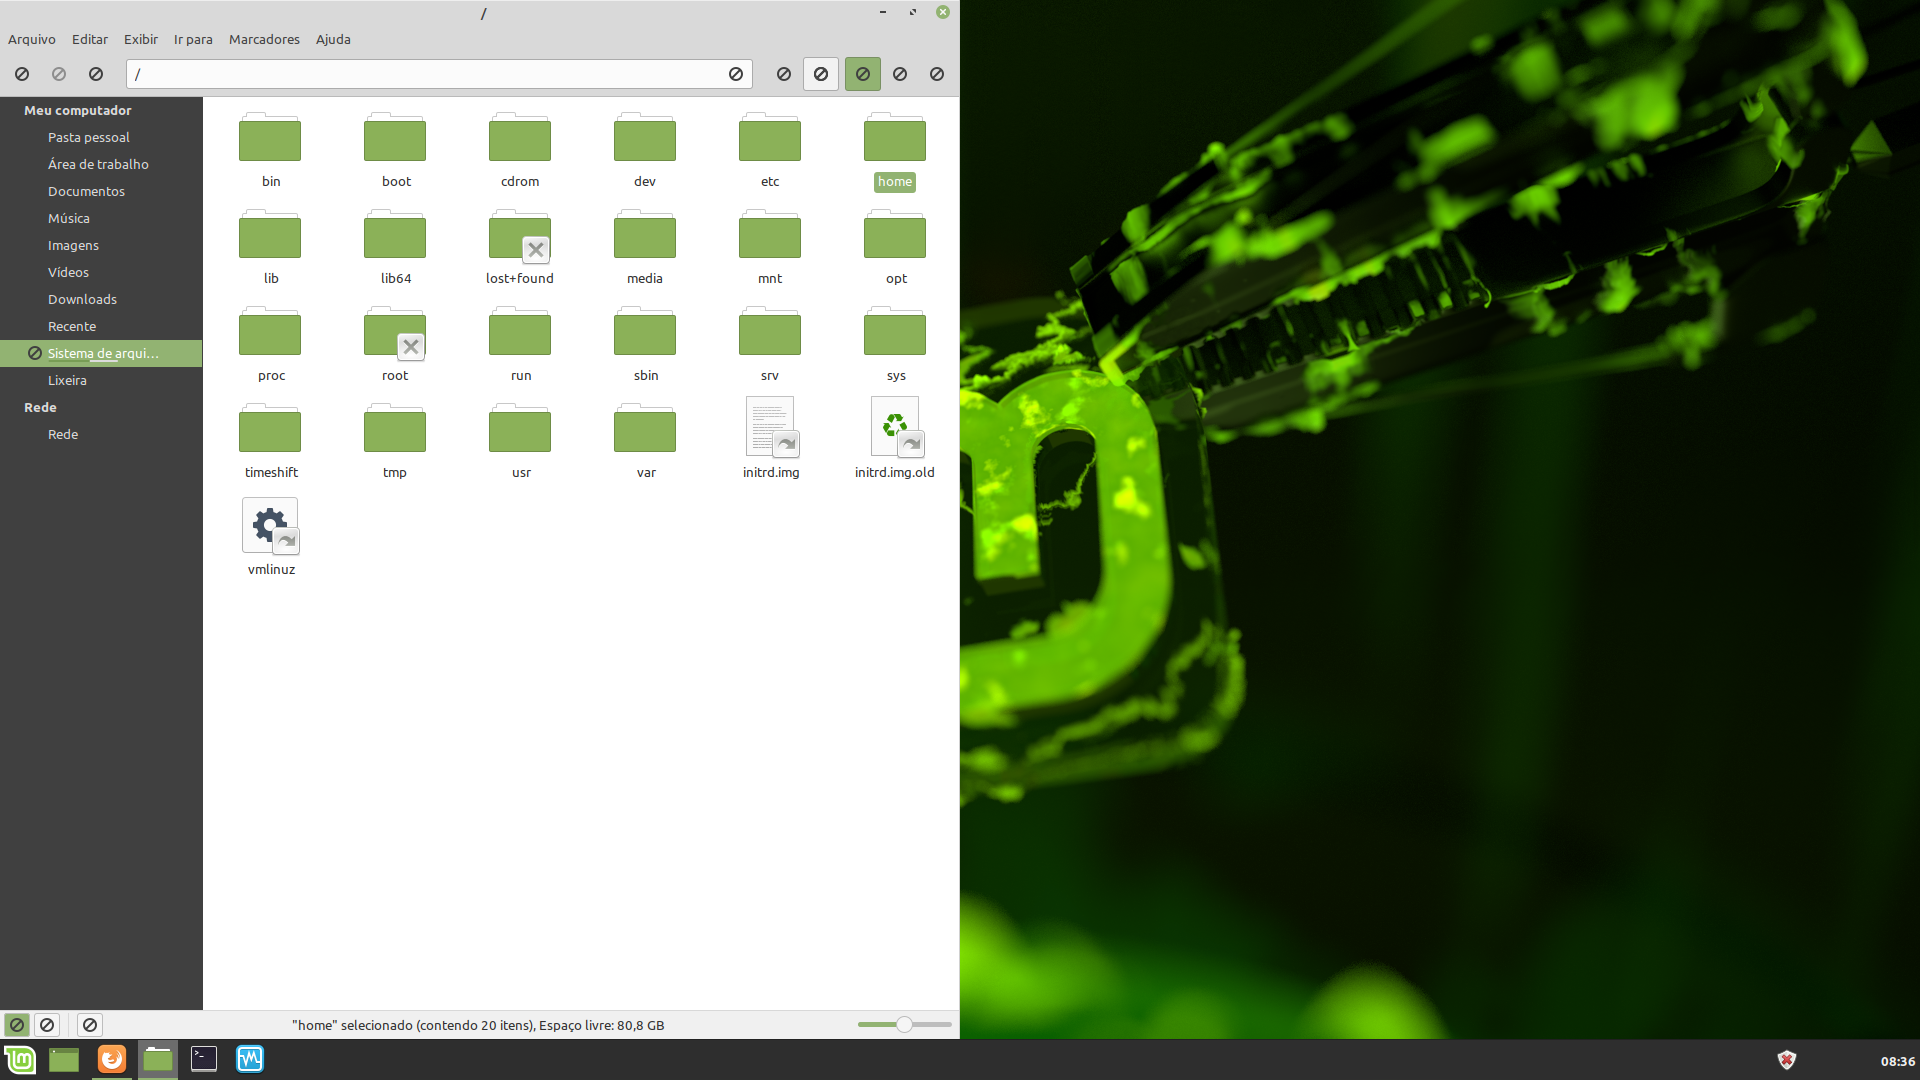Select the sys folder

pos(895,344)
